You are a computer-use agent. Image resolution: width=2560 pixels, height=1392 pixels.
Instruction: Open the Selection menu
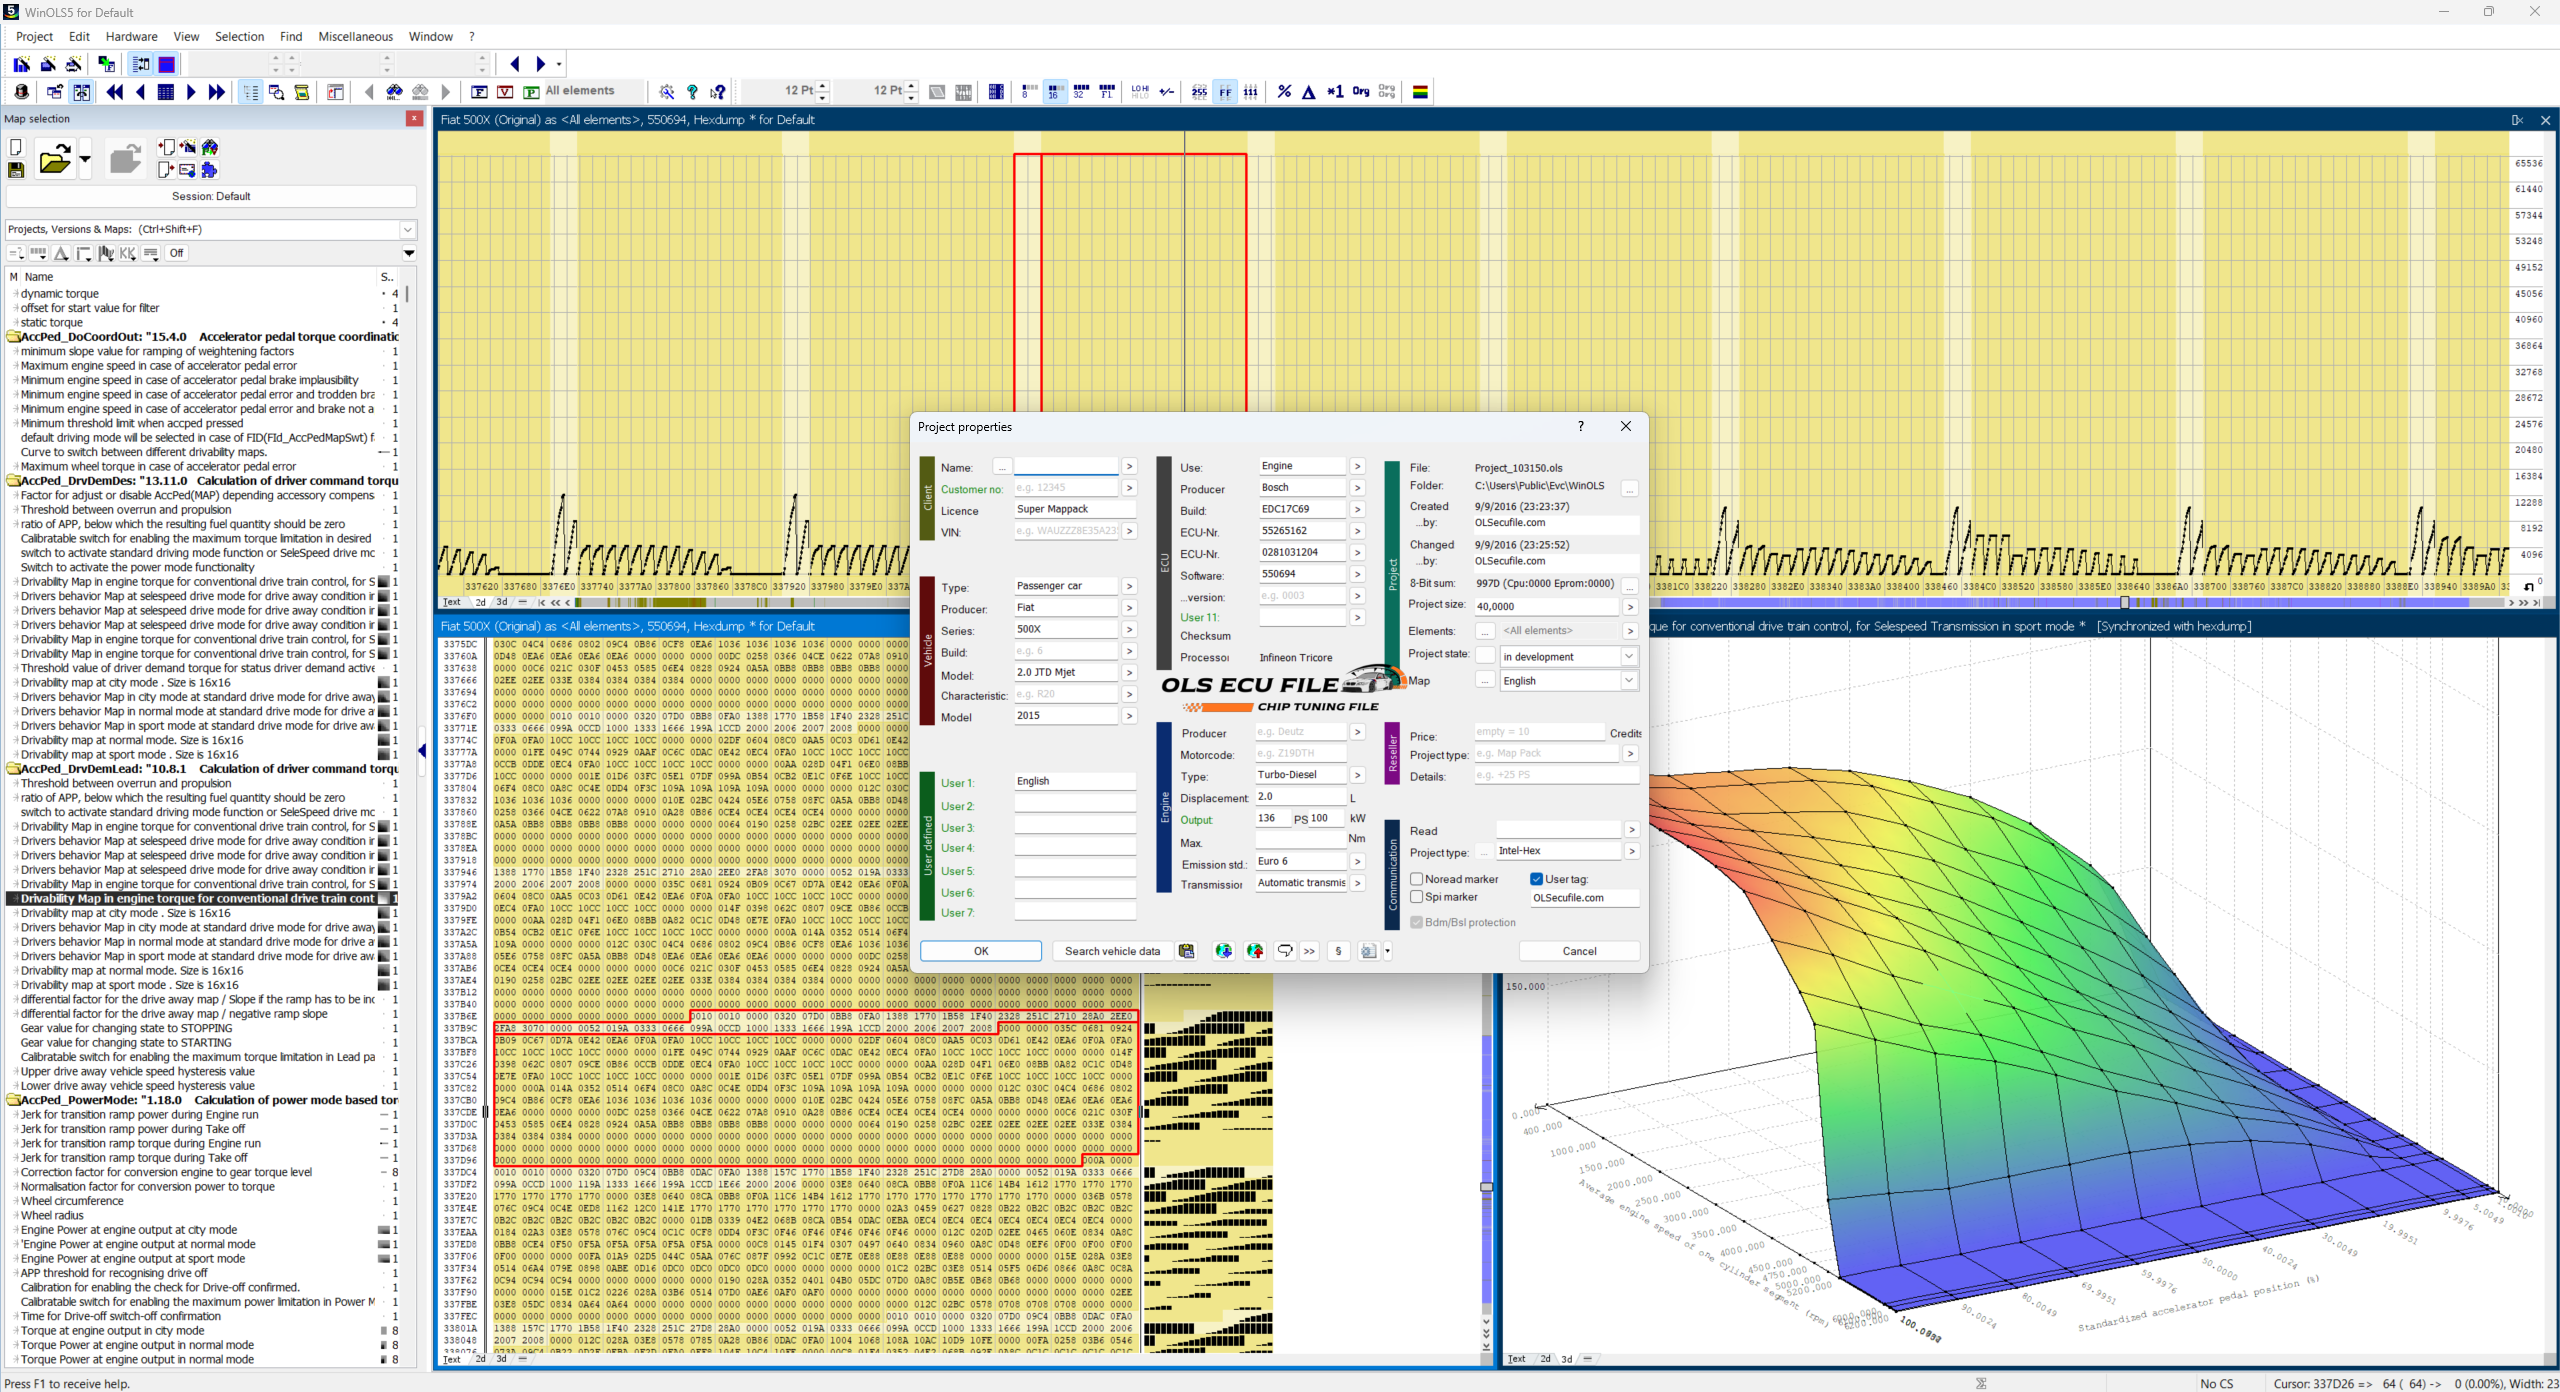pyautogui.click(x=239, y=37)
